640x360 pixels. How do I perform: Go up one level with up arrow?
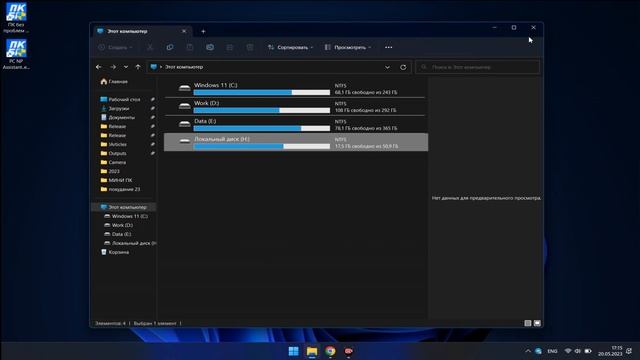(138, 67)
